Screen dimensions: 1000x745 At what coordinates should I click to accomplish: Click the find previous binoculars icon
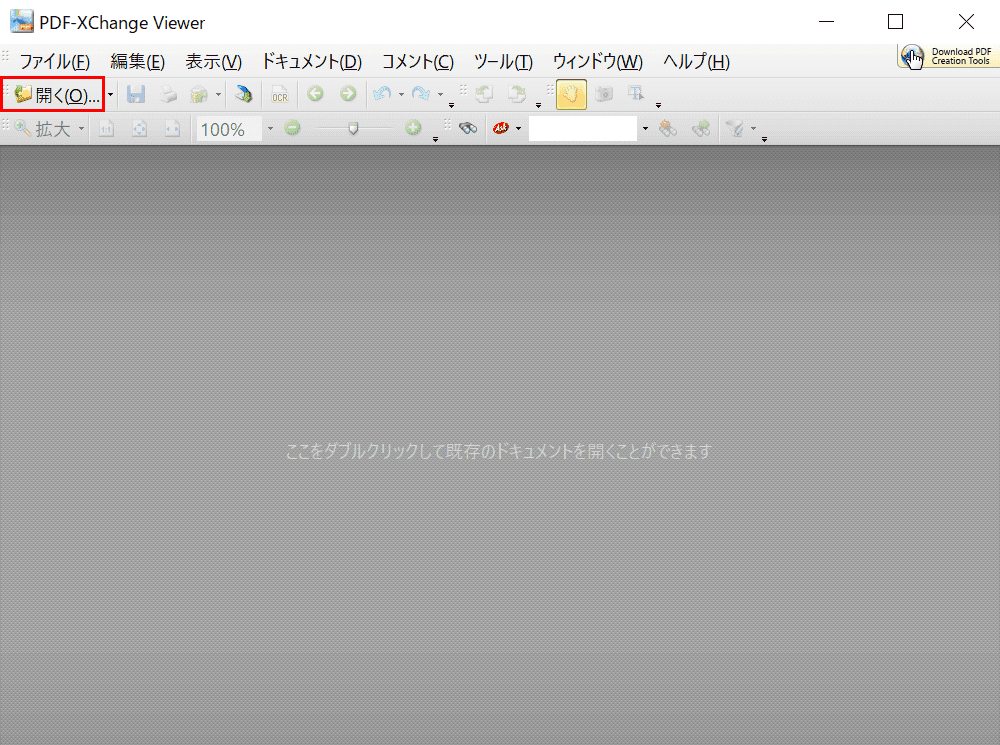pyautogui.click(x=668, y=129)
